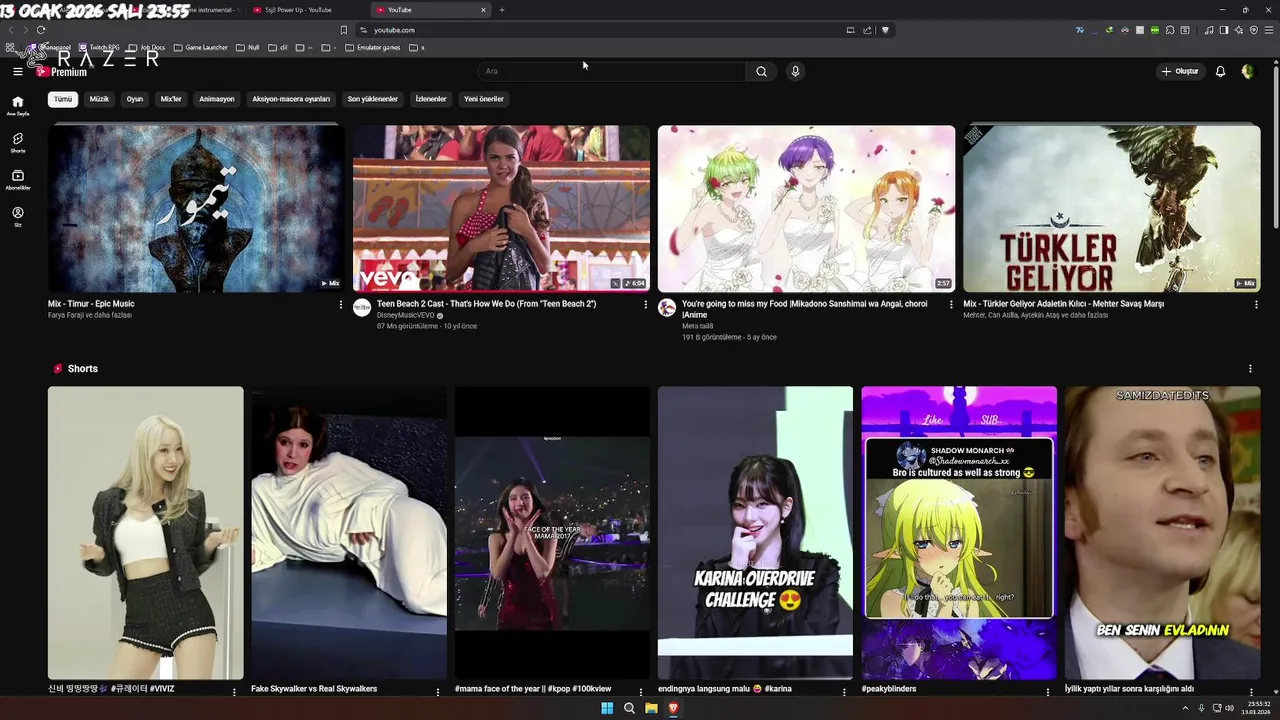Open Emulator games bookmark folder
The width and height of the screenshot is (1280, 720).
point(372,47)
